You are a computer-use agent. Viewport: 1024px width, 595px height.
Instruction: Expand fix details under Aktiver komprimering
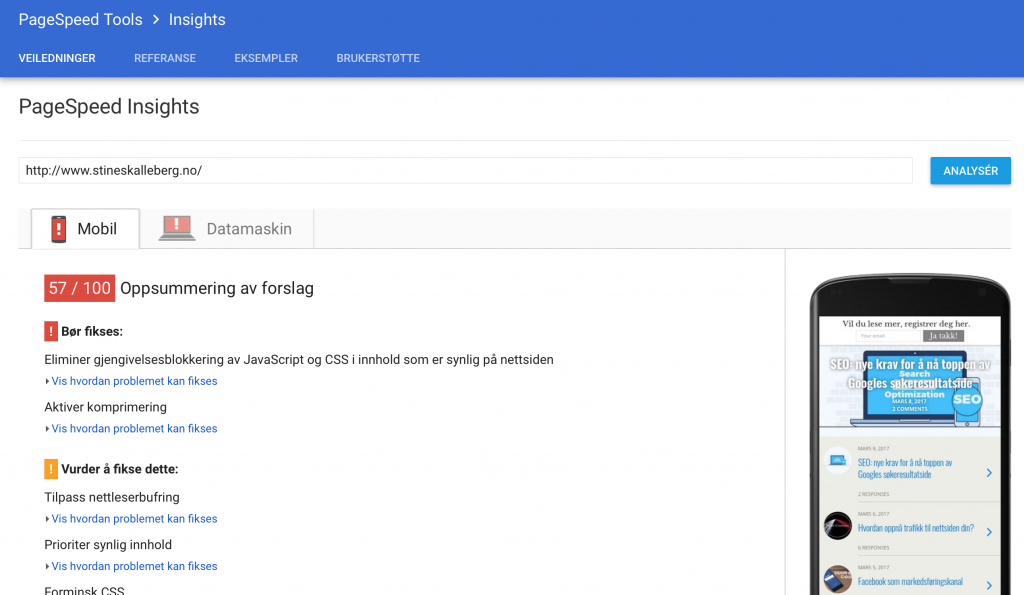131,428
